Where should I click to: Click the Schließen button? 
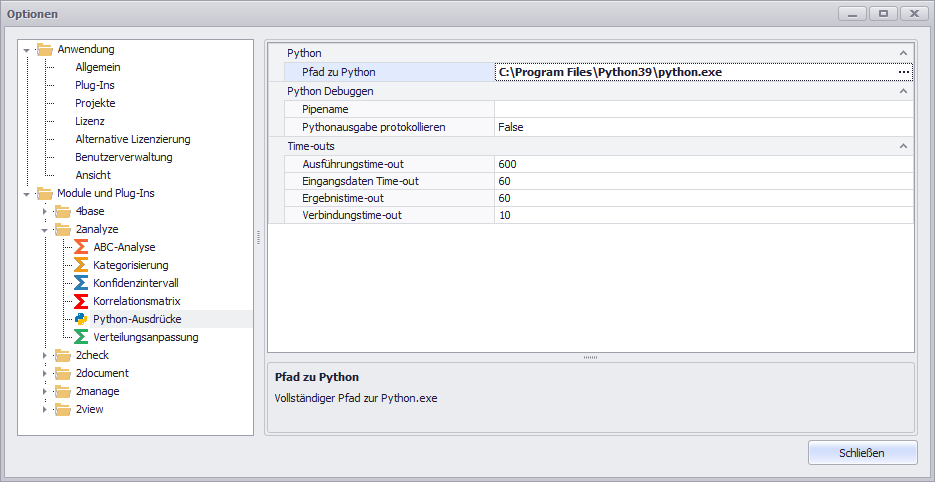(862, 453)
